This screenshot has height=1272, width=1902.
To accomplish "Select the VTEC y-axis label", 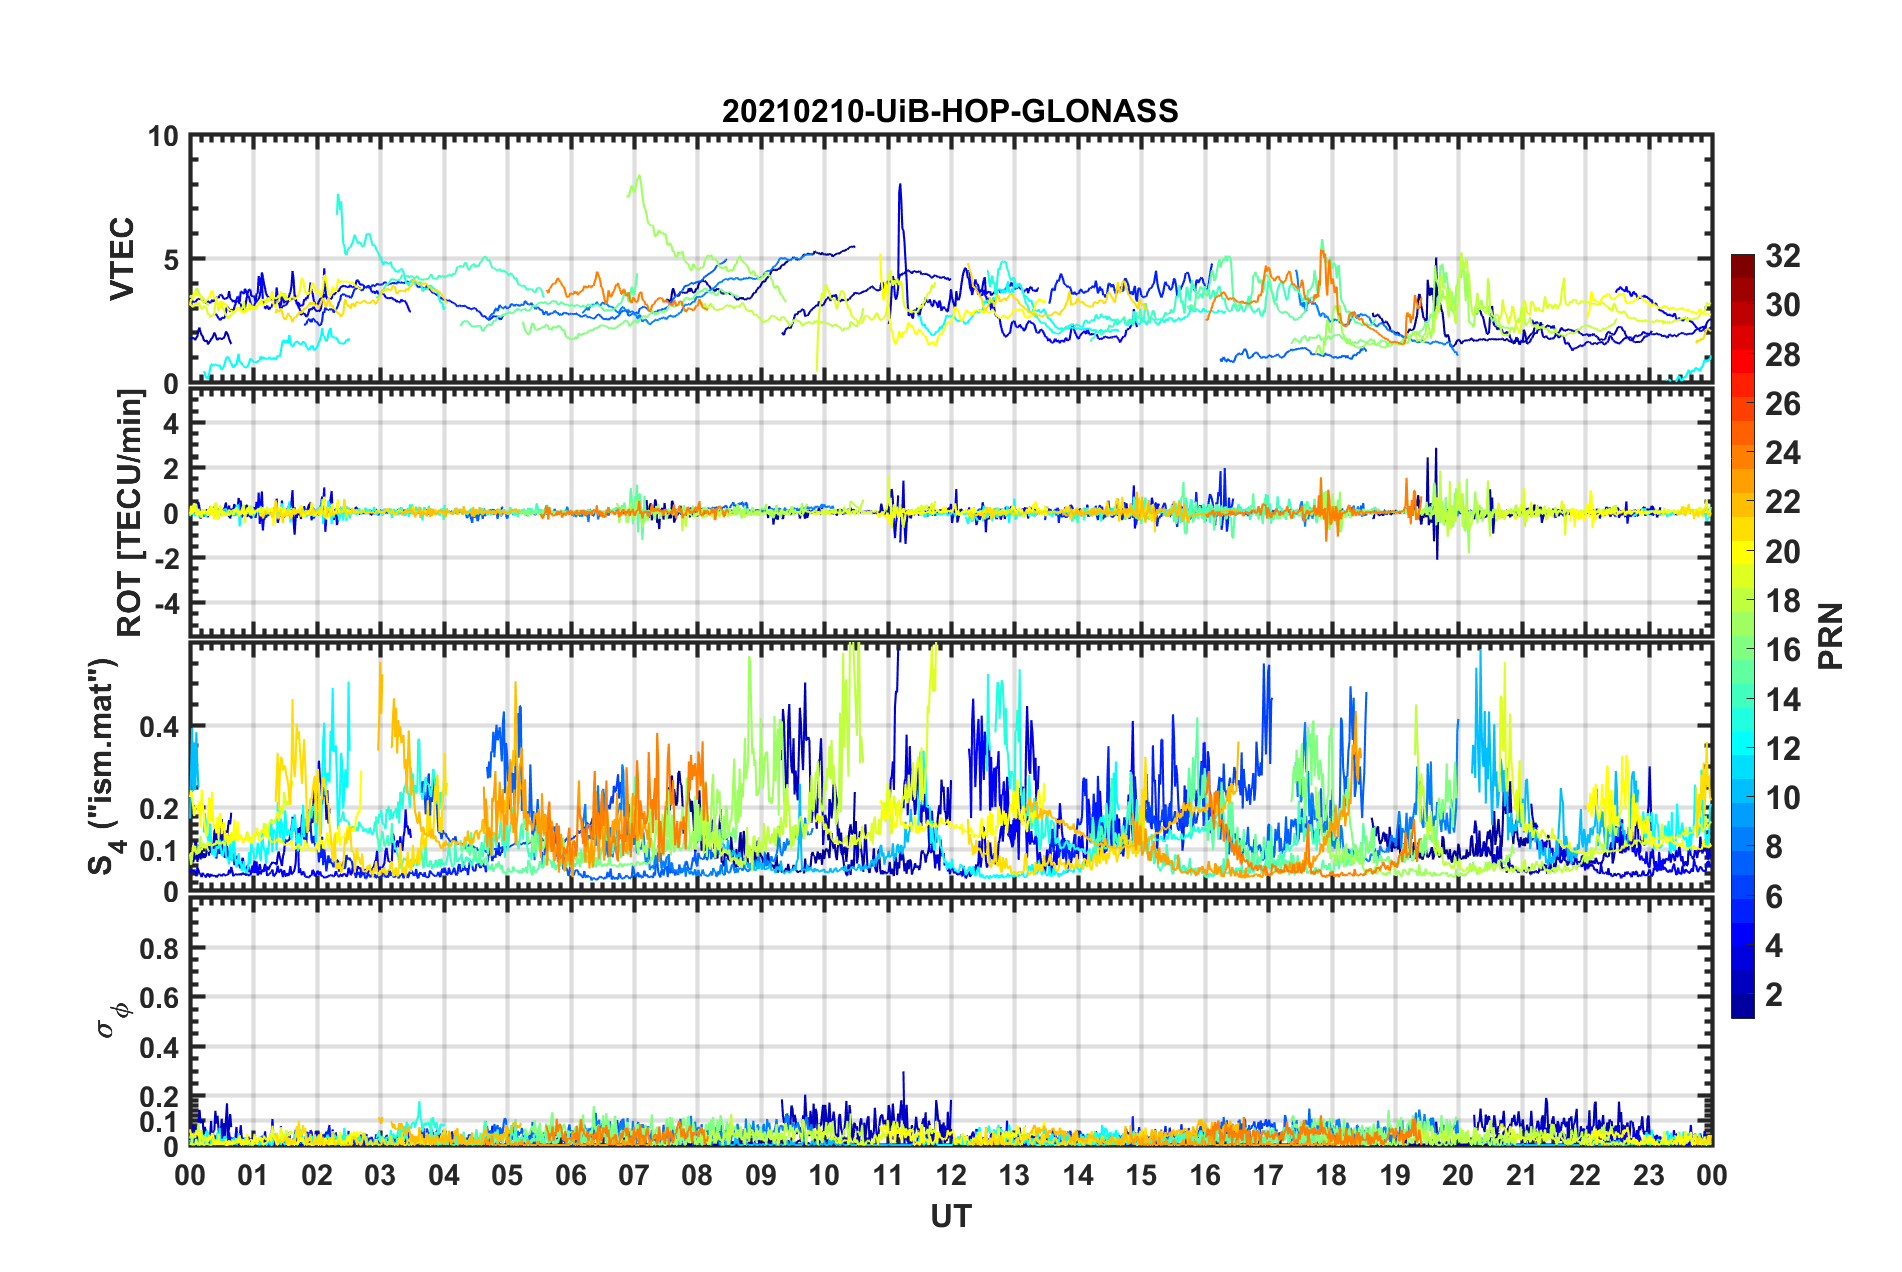I will coord(122,259).
